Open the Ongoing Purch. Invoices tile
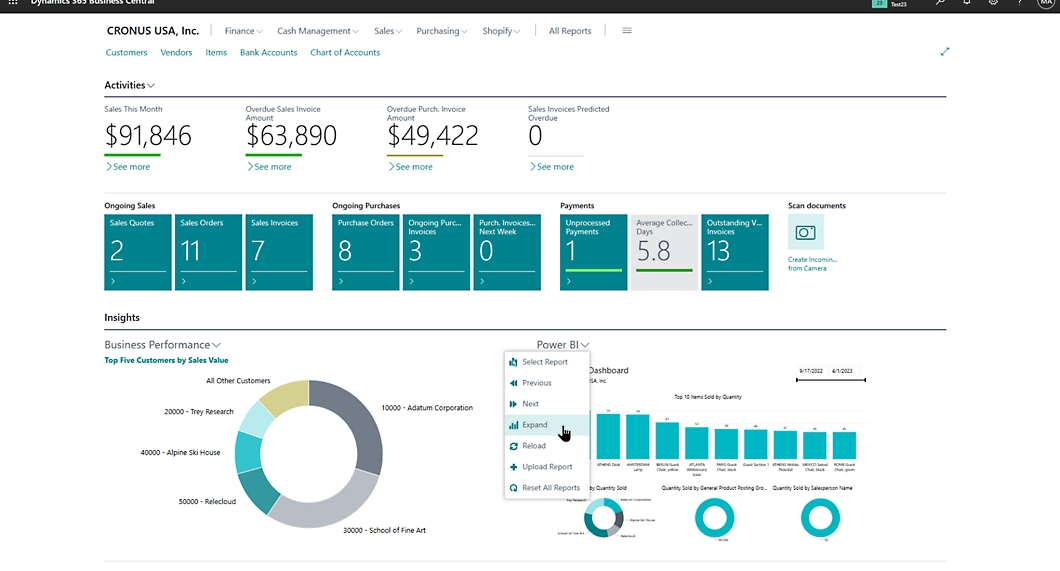This screenshot has width=1060, height=571. click(436, 252)
